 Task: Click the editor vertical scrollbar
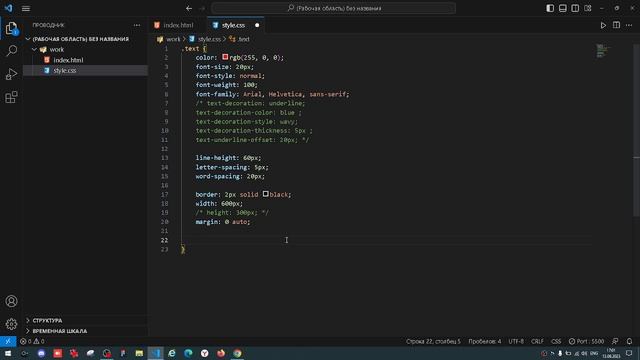click(x=636, y=131)
